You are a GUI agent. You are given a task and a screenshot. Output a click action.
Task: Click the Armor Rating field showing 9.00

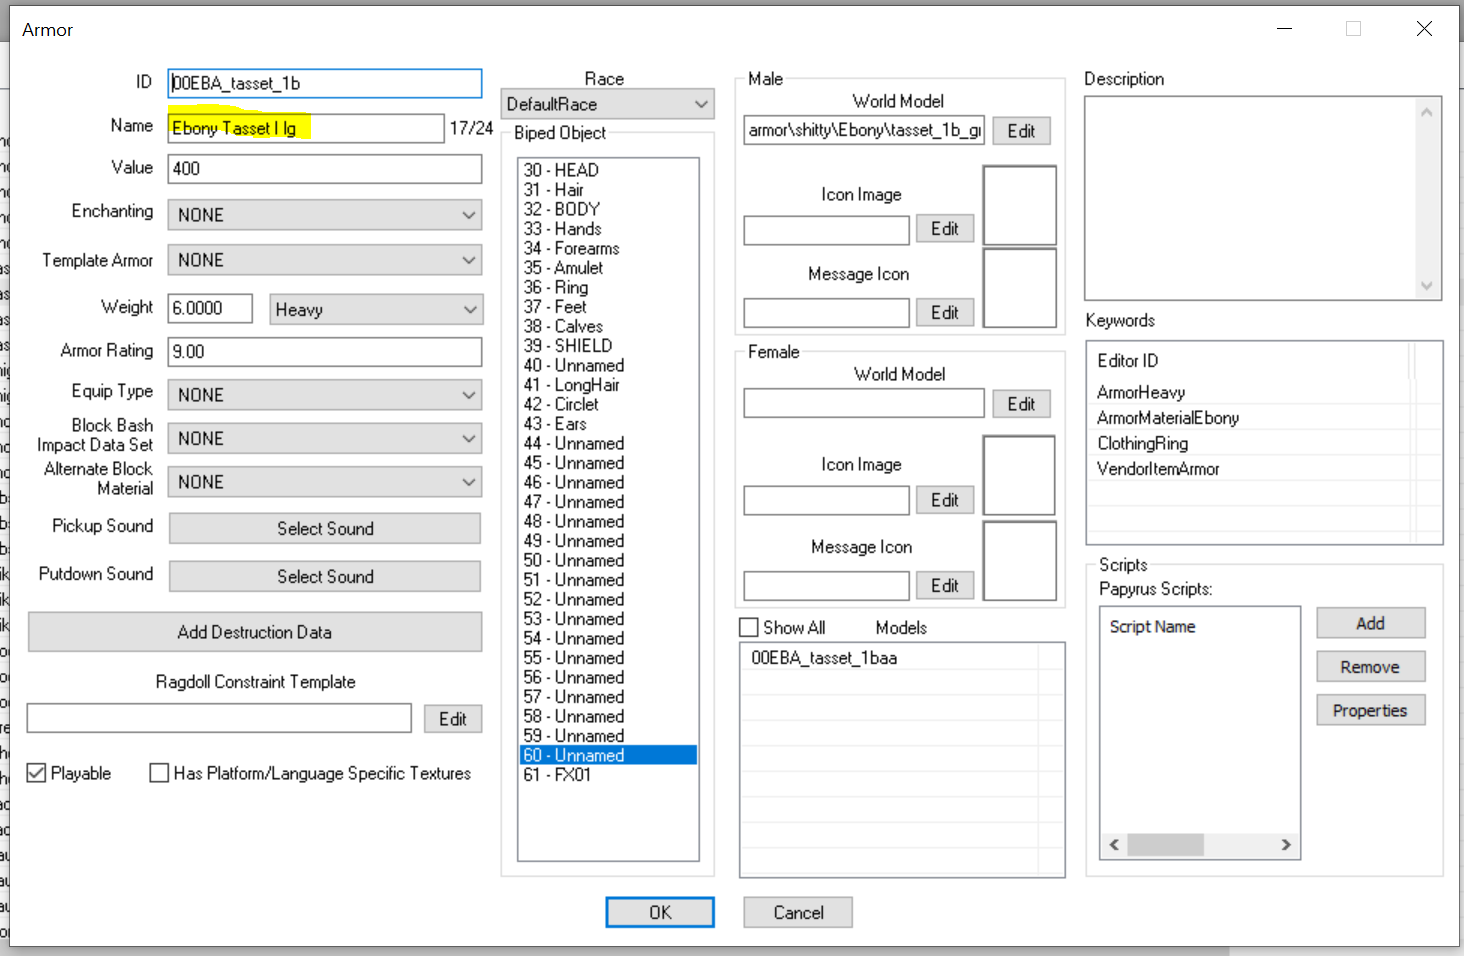(325, 352)
